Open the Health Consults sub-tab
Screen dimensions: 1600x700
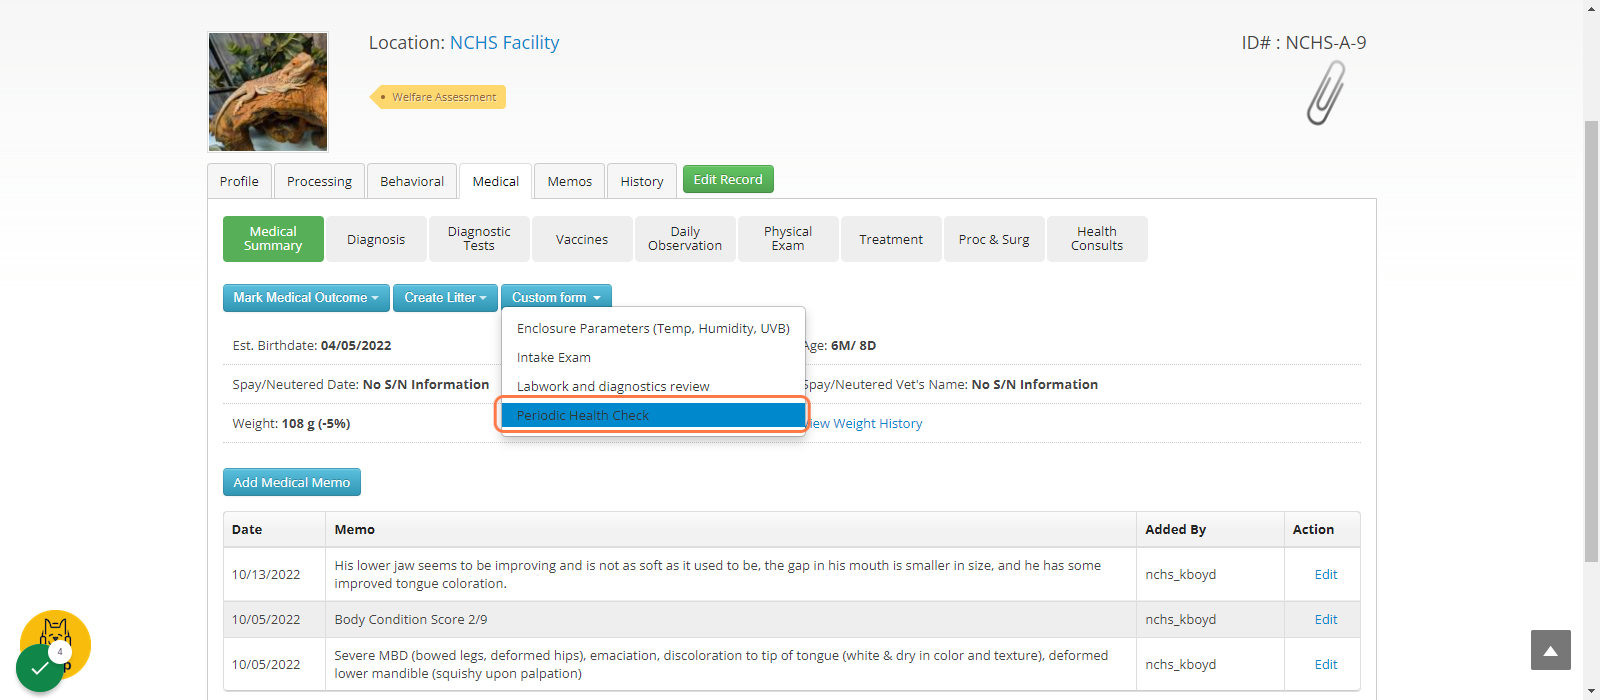tap(1097, 239)
